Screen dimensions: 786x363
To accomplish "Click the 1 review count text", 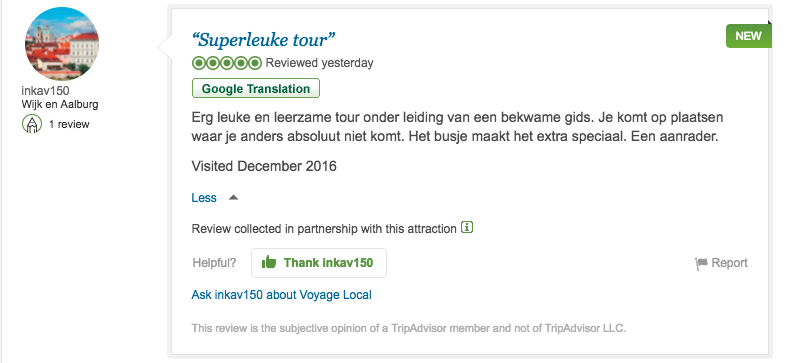I will 69,124.
